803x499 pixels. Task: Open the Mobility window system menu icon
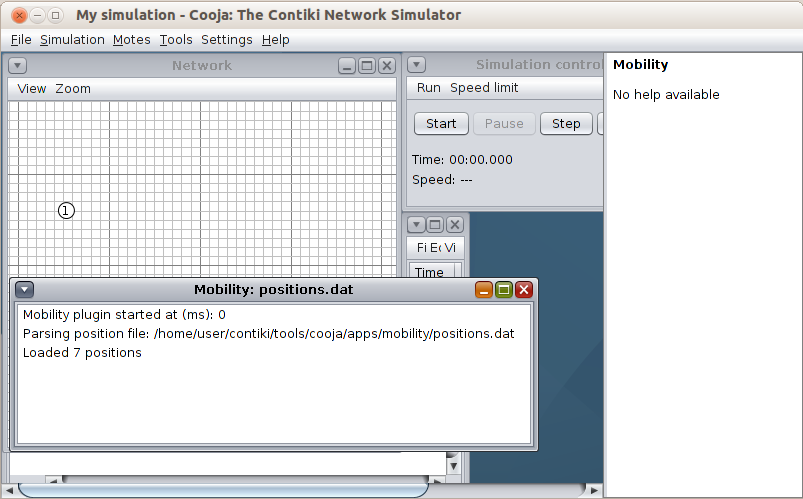pos(25,290)
